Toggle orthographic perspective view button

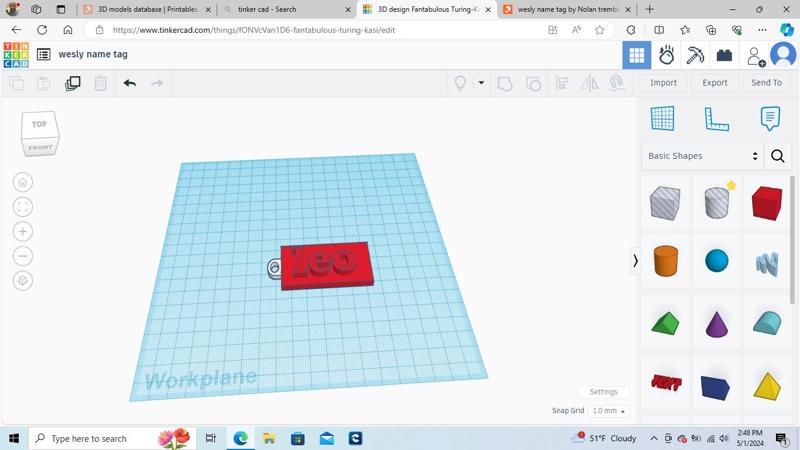point(22,281)
